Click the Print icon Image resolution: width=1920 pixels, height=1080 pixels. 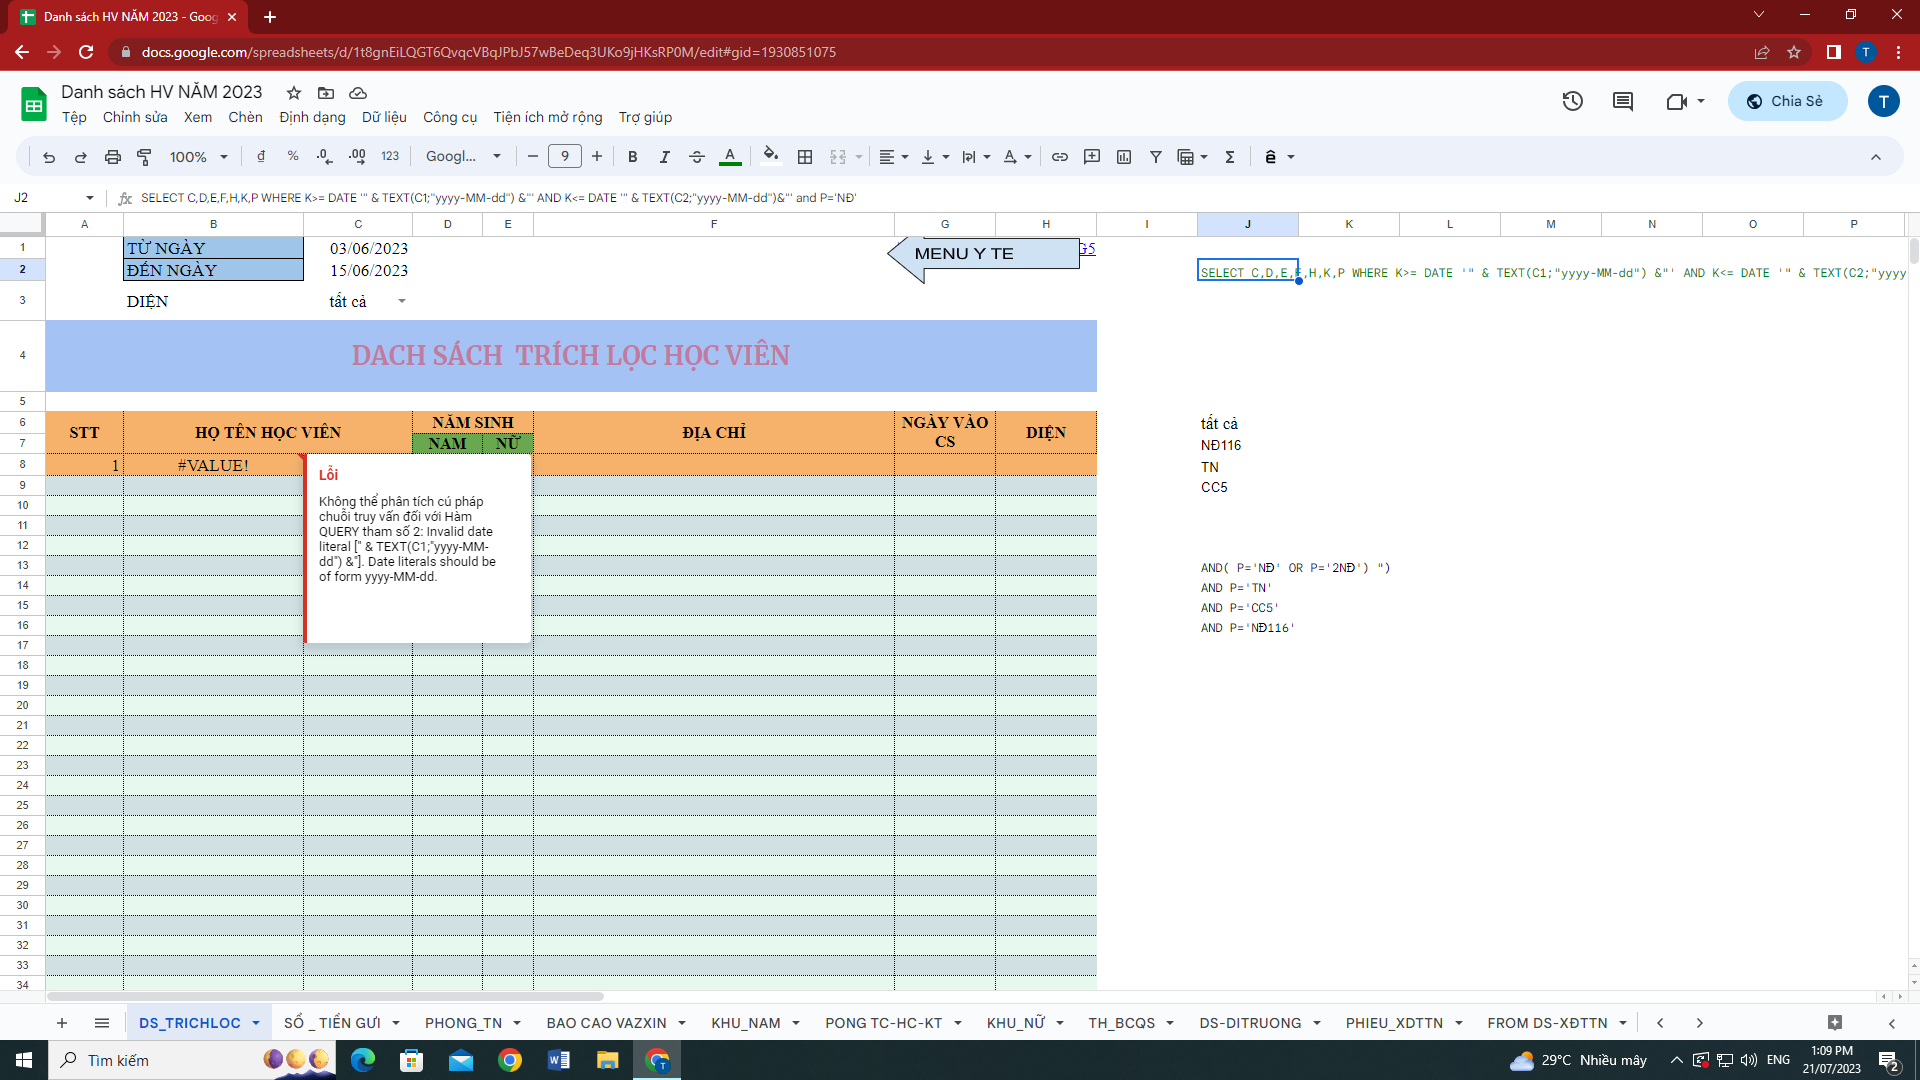113,157
